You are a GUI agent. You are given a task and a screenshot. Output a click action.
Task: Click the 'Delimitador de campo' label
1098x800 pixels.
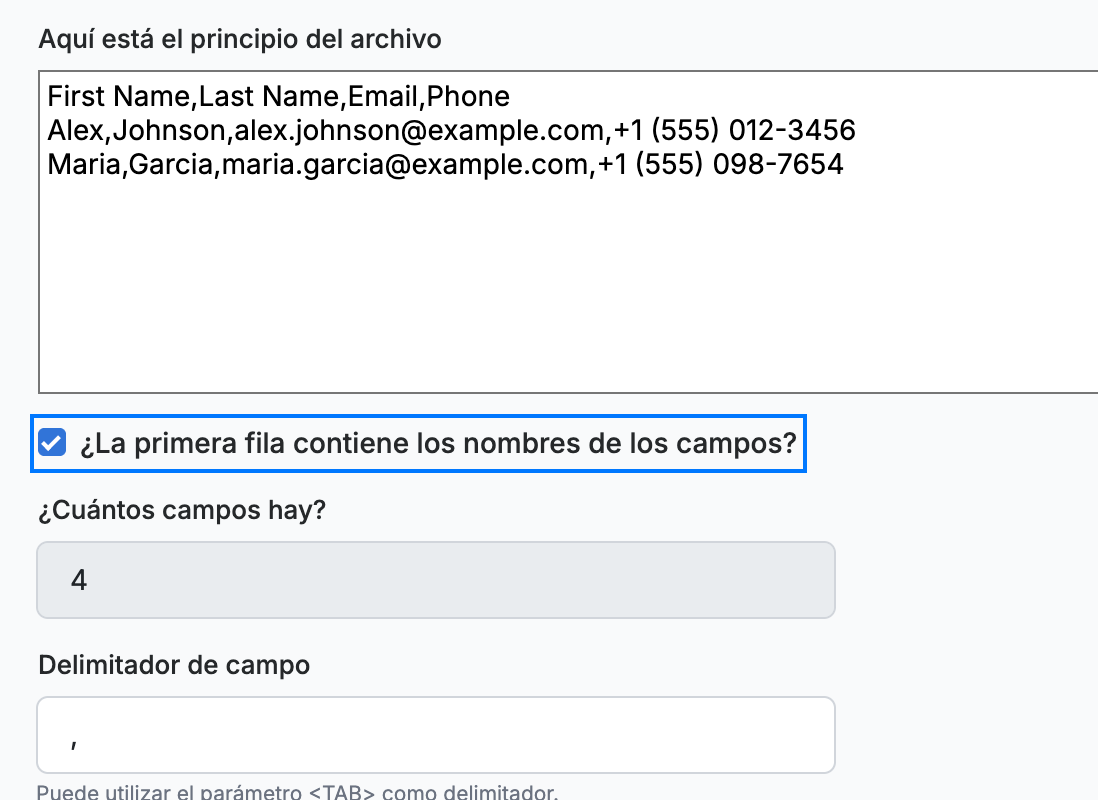point(174,665)
